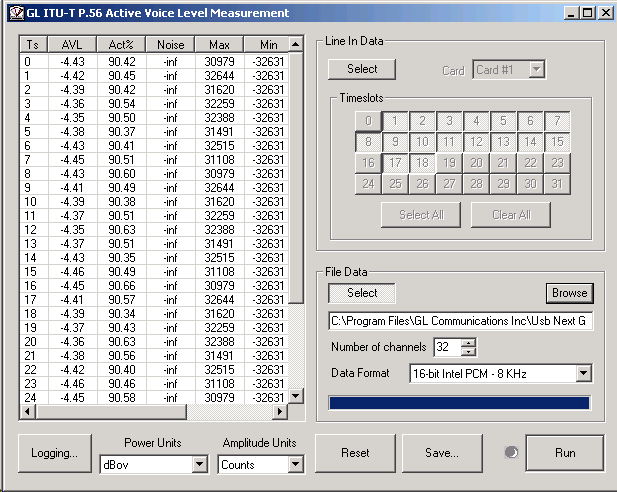Click the file path input field
The image size is (617, 492).
coord(460,321)
